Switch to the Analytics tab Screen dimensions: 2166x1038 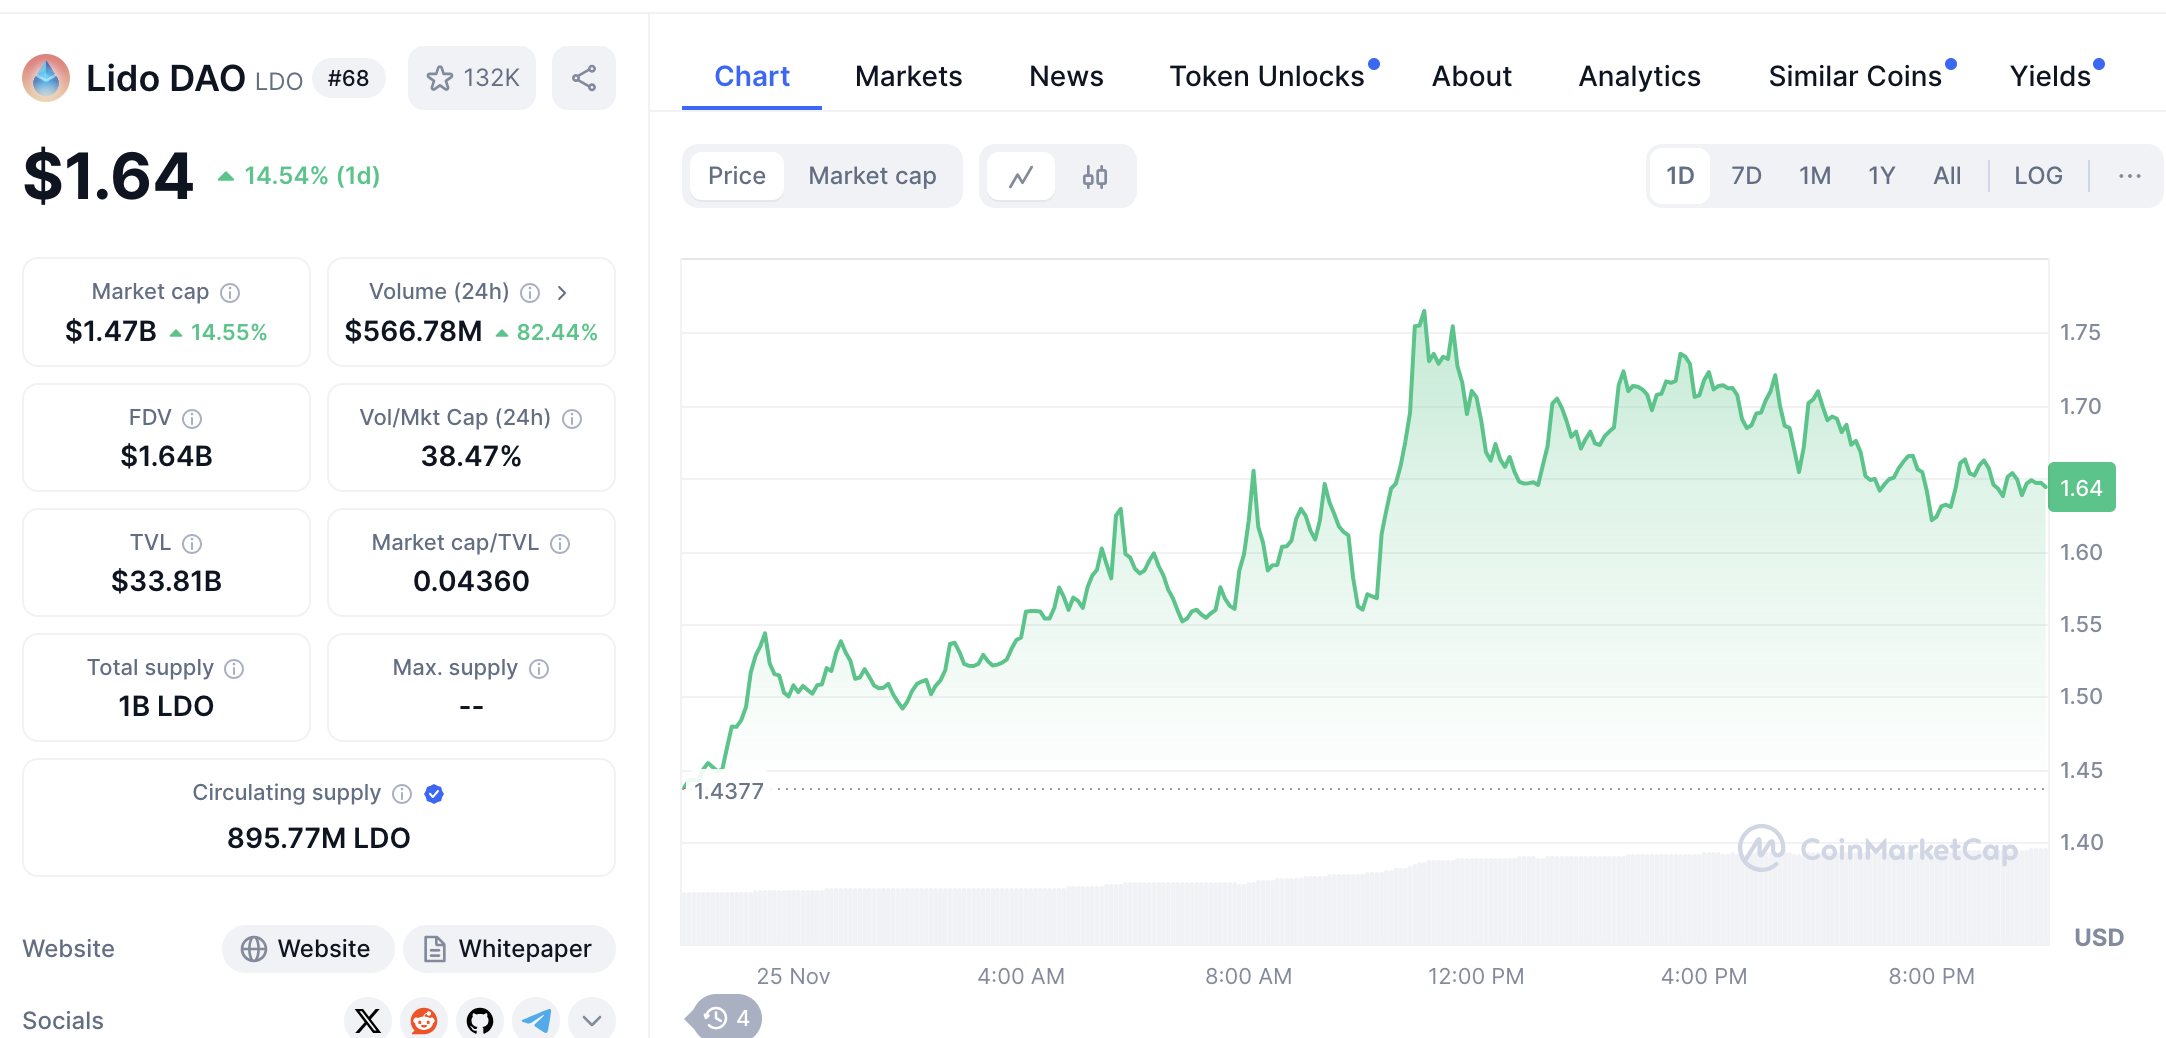[1639, 76]
